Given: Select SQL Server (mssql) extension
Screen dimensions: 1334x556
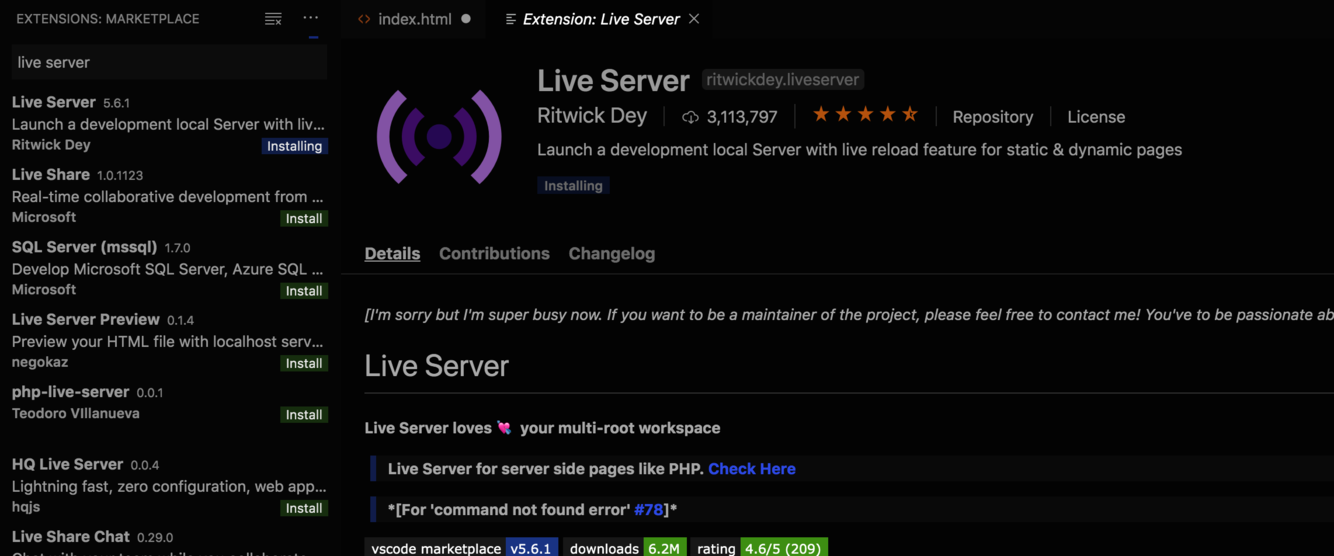Looking at the screenshot, I should (x=169, y=268).
